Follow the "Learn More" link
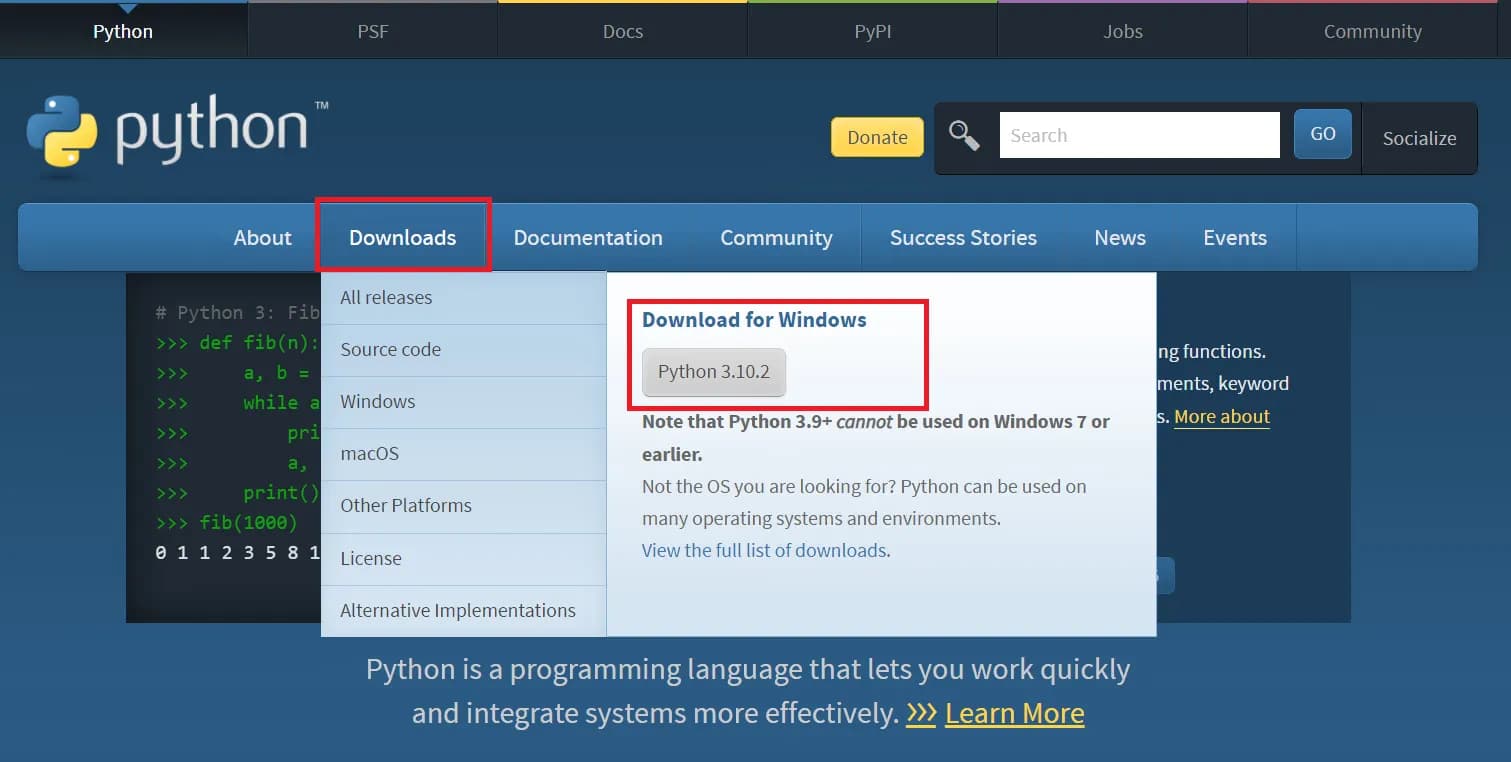 click(x=1014, y=713)
